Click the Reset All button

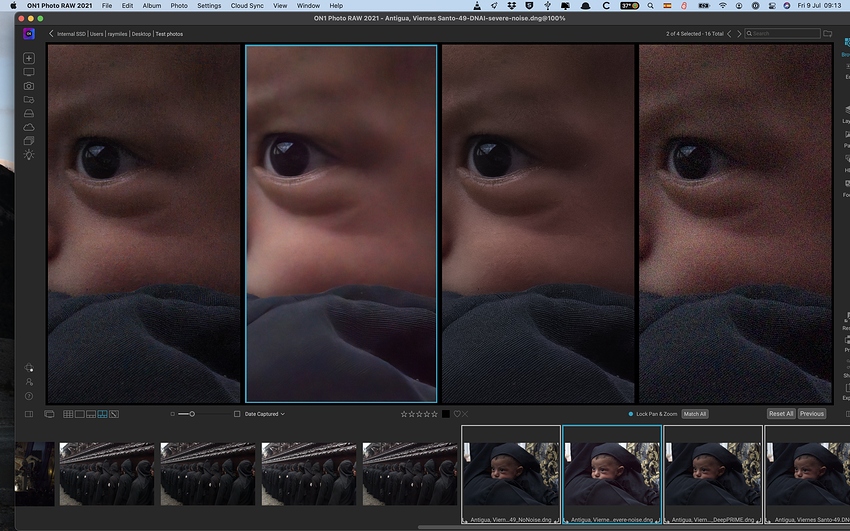(781, 414)
